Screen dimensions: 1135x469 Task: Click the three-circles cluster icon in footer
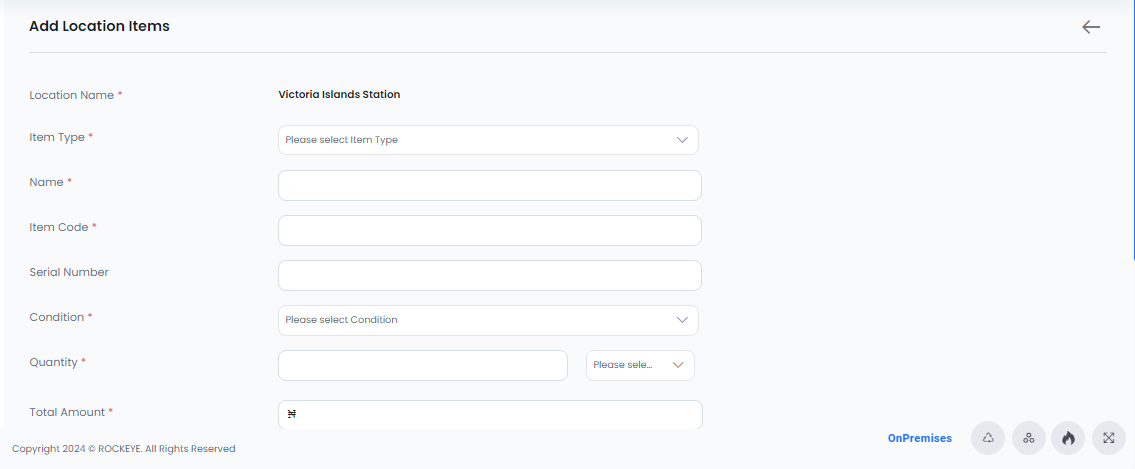(x=1029, y=438)
